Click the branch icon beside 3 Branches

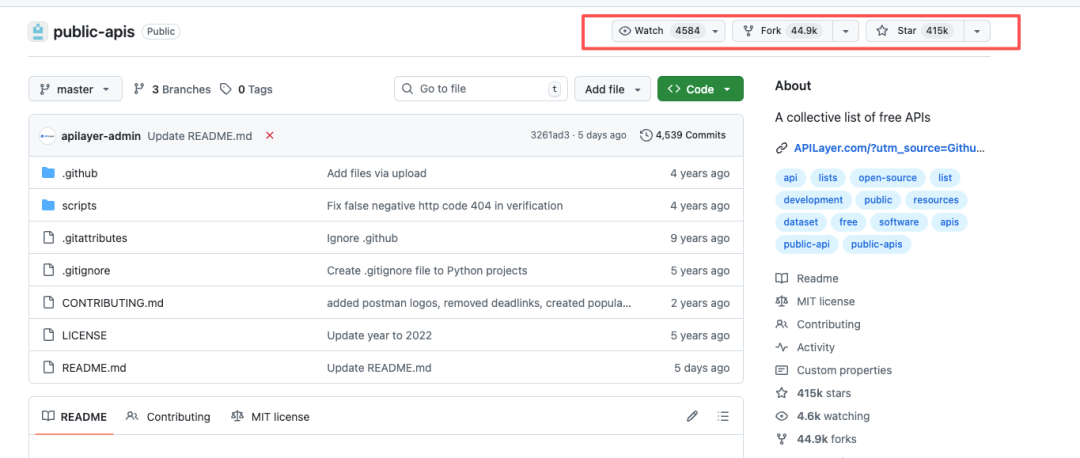point(139,89)
